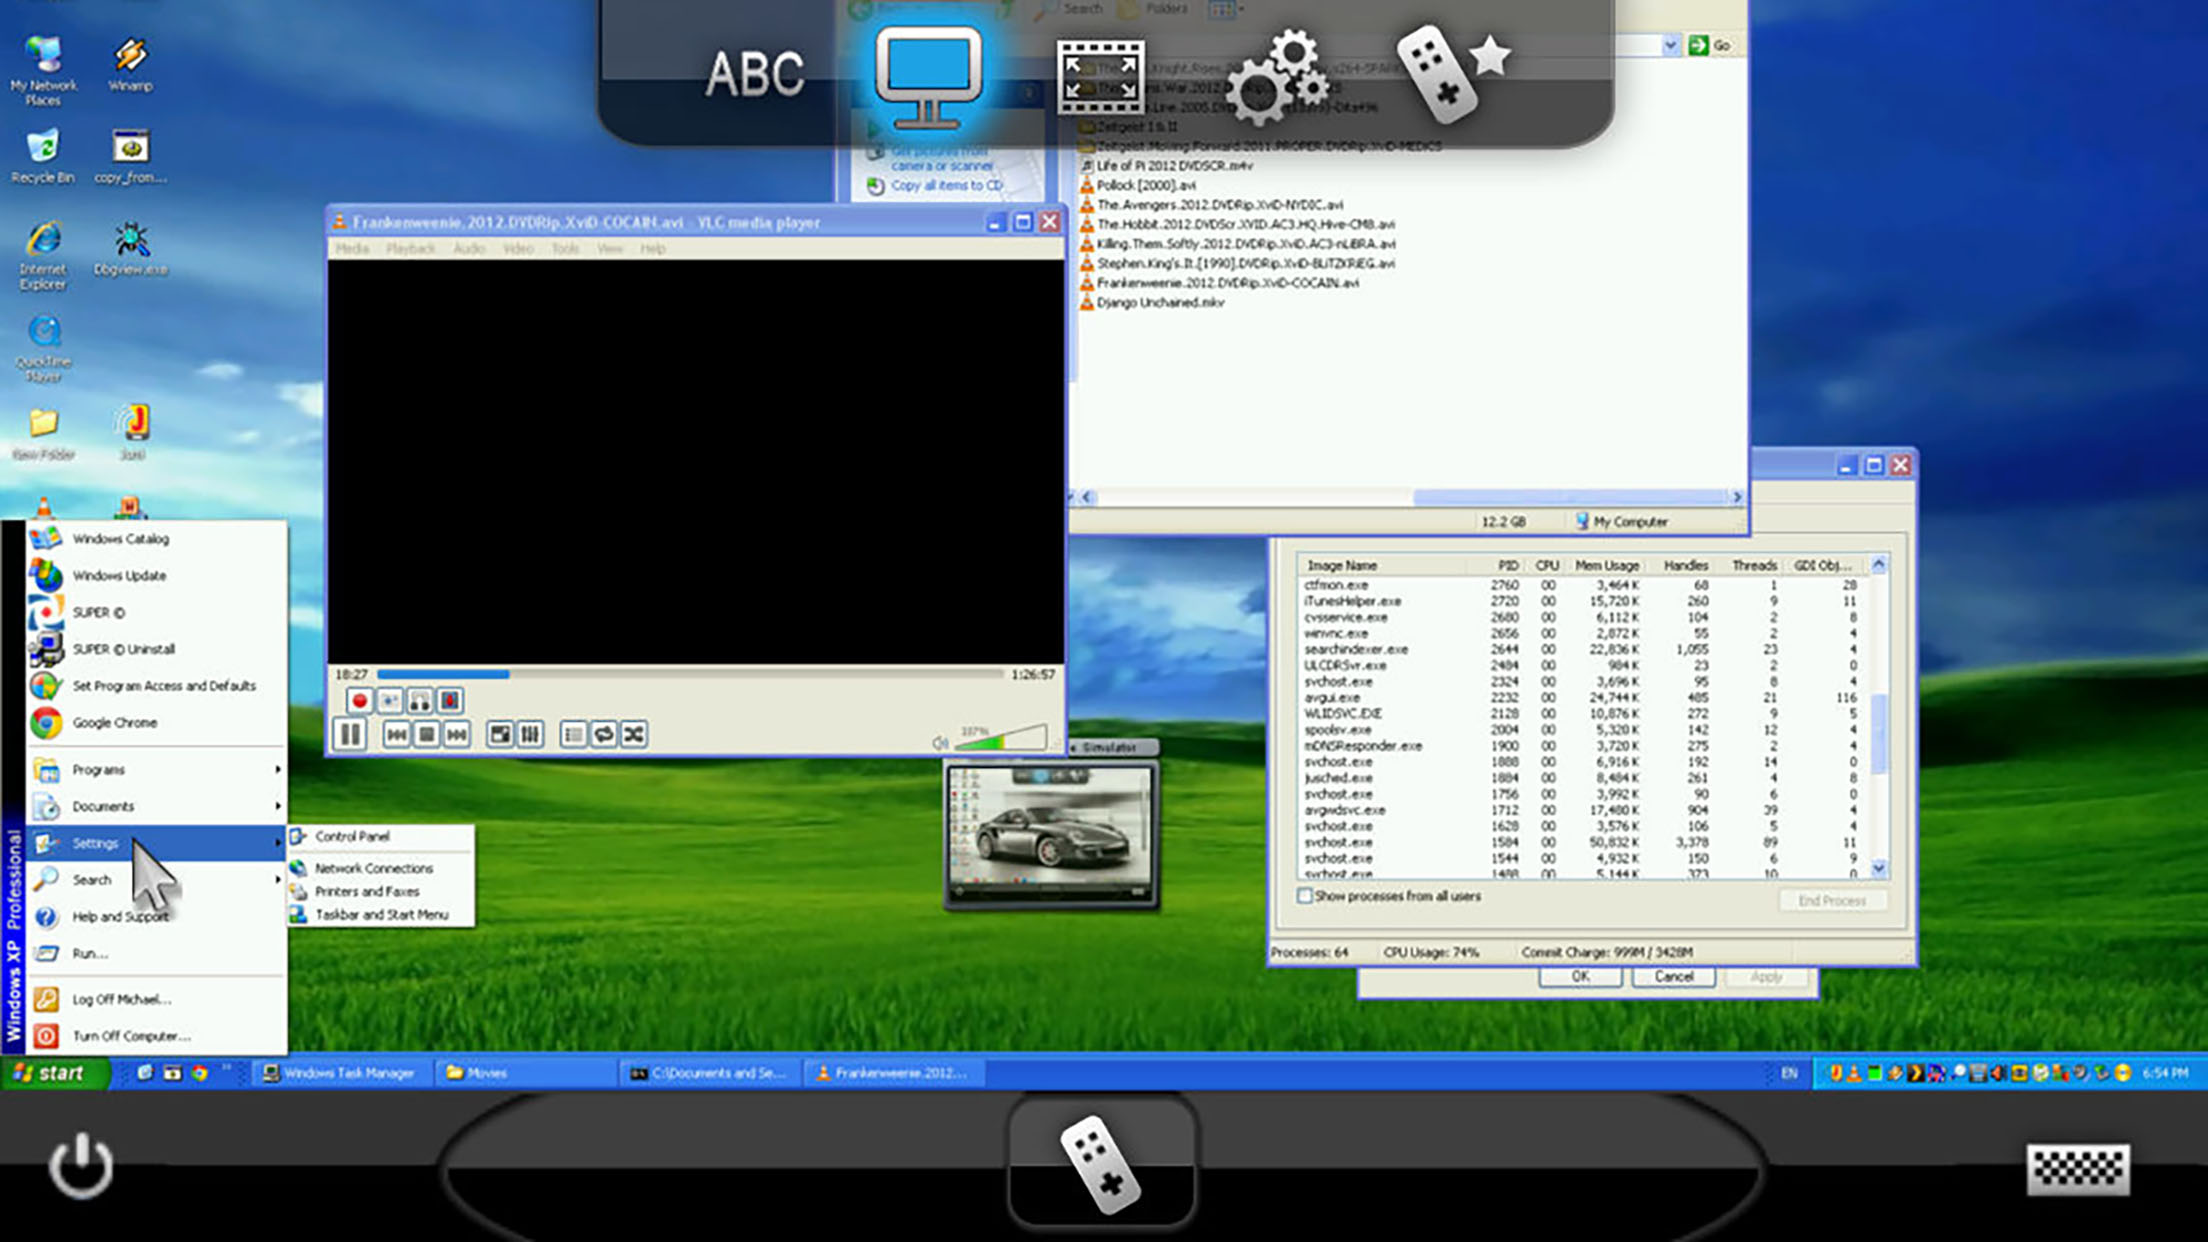The width and height of the screenshot is (2208, 1242).
Task: Tap the power icon in bottom bar
Action: pos(81,1165)
